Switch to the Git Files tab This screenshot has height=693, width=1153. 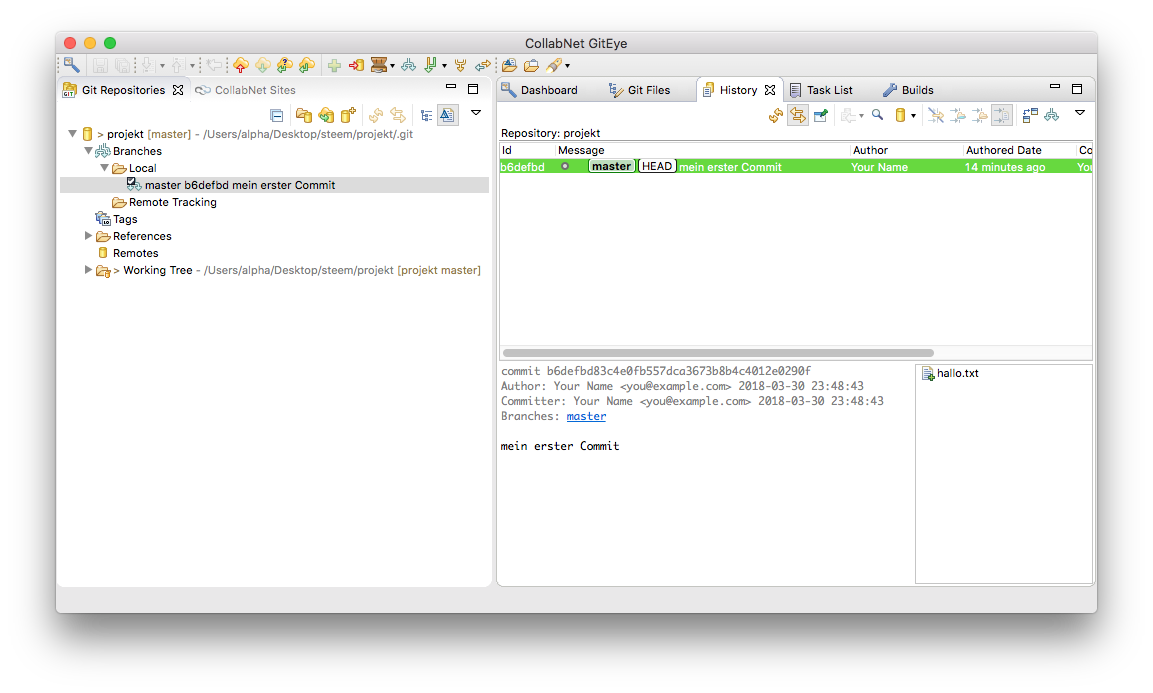click(x=639, y=90)
